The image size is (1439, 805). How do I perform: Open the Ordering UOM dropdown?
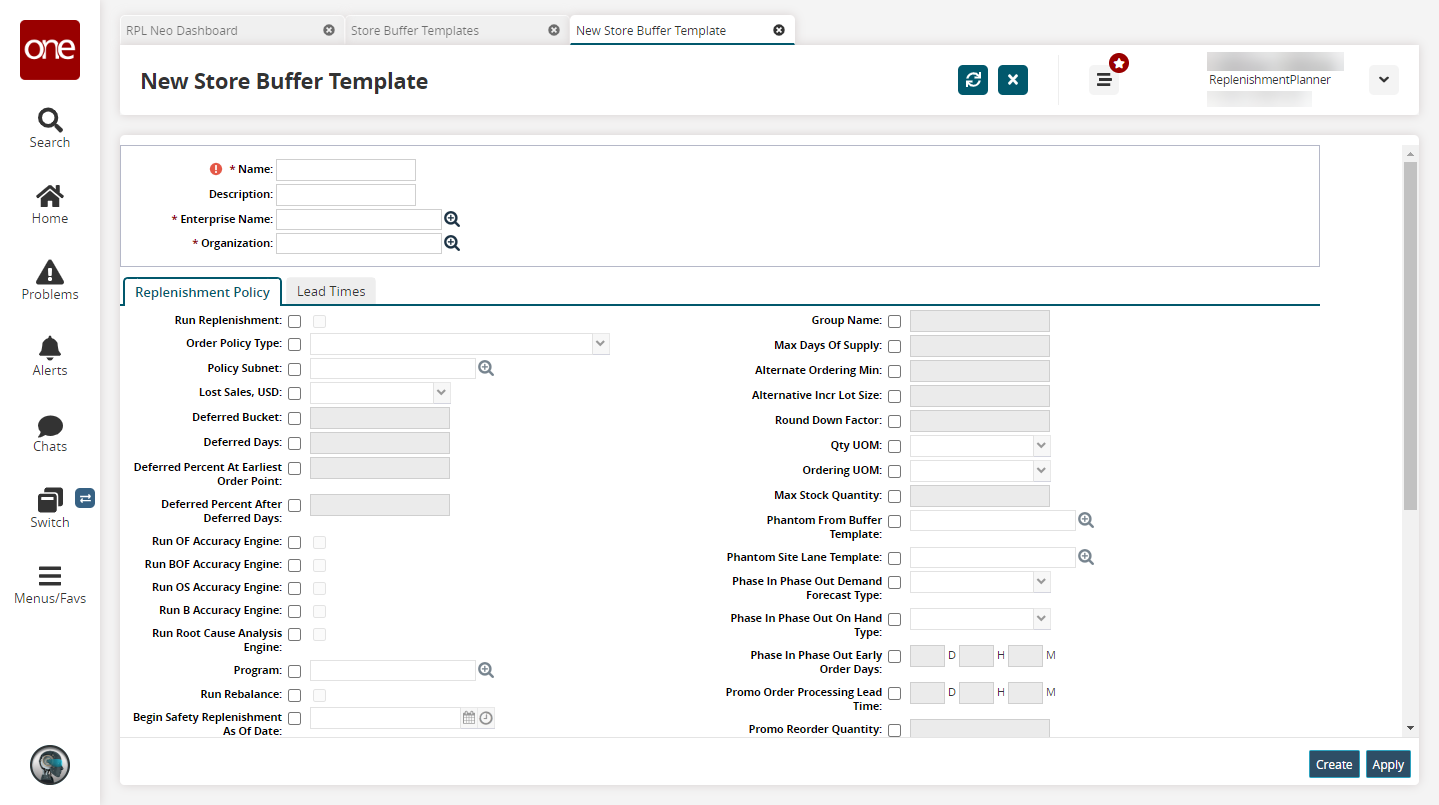pyautogui.click(x=1041, y=470)
